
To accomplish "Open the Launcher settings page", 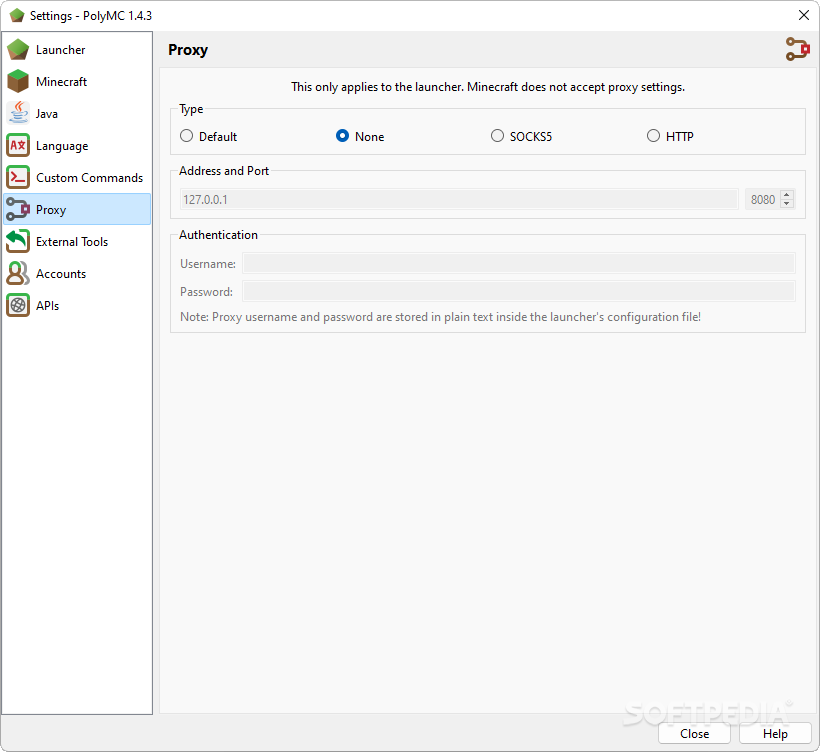I will click(77, 50).
